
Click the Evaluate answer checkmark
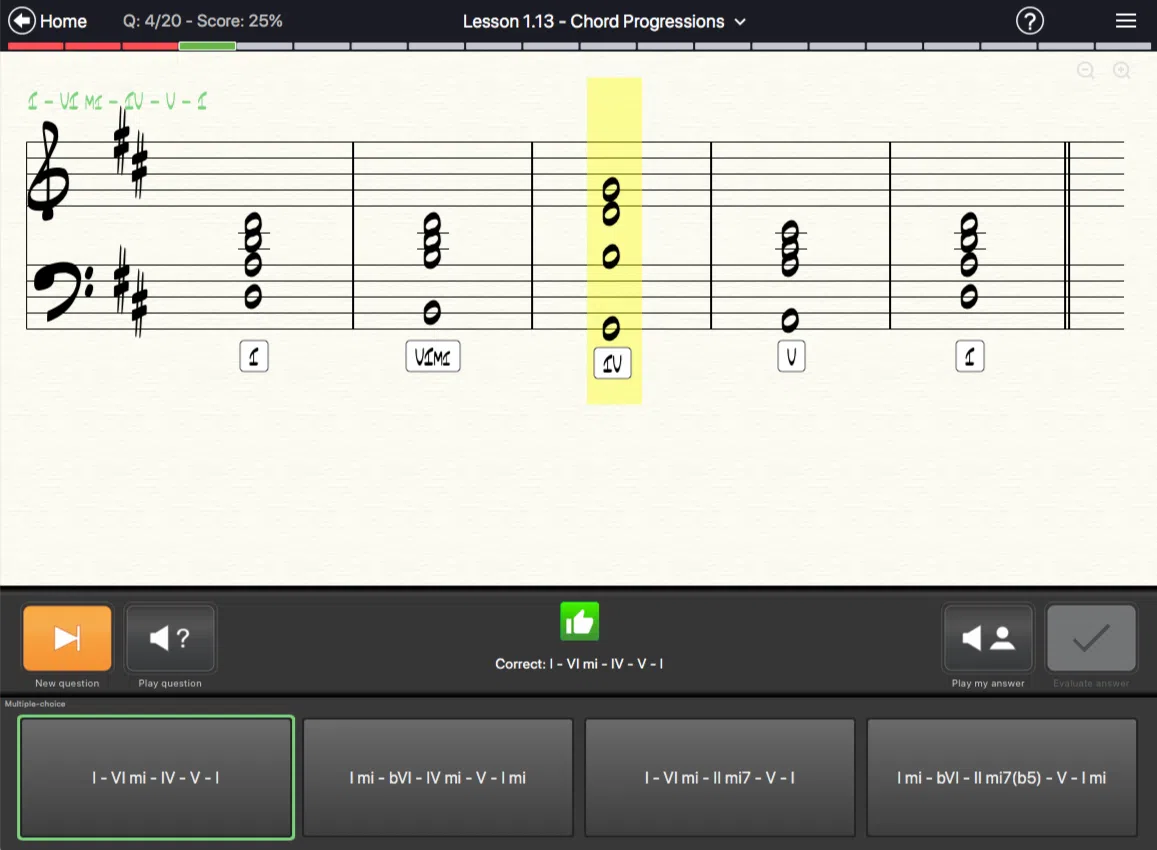(1091, 638)
